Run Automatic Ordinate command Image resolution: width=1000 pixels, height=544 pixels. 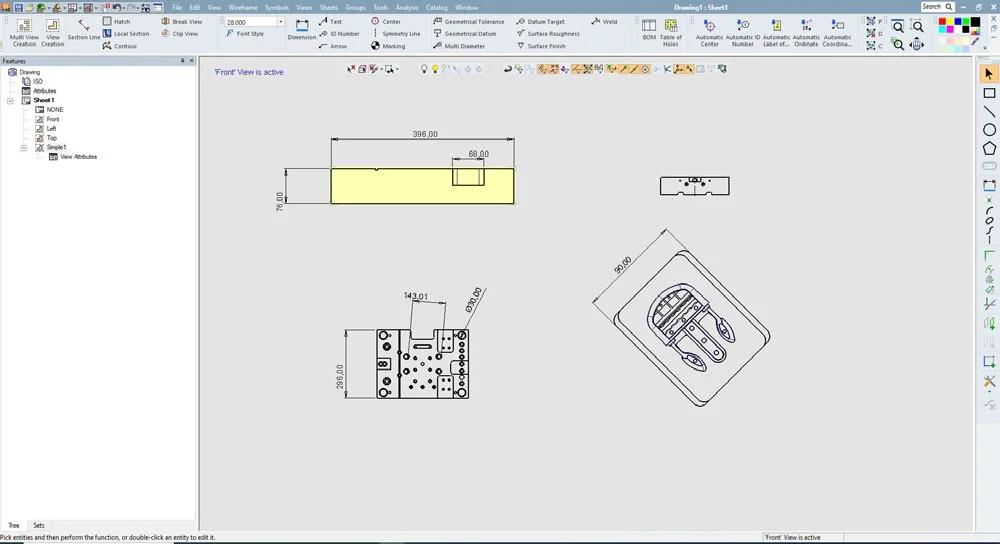[x=806, y=33]
